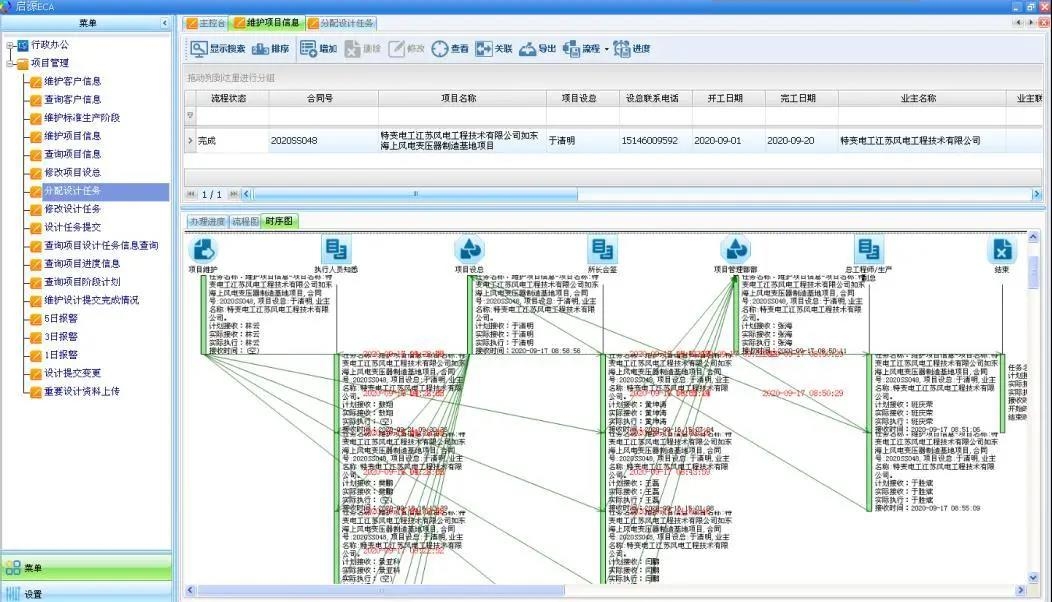This screenshot has width=1052, height=602.
Task: Expand the row for contract 2020SS048
Action: coord(190,141)
